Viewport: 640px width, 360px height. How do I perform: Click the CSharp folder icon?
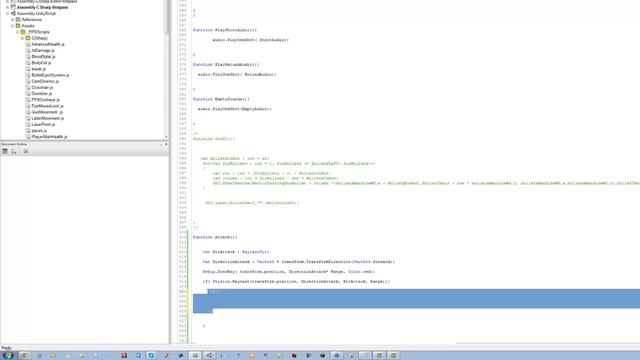[28, 38]
